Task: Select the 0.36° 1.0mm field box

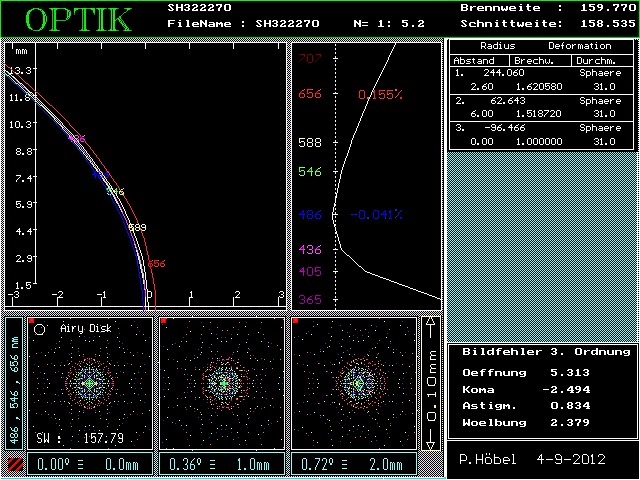Action: click(x=219, y=464)
